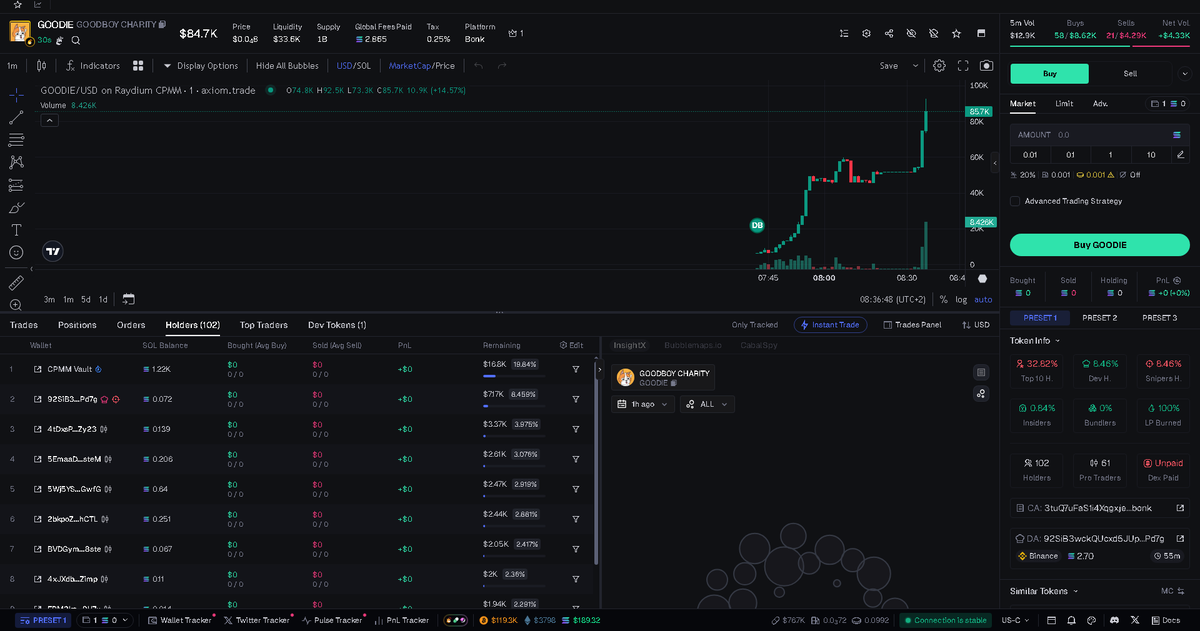Open chart settings gear
This screenshot has width=1200, height=631.
(x=939, y=66)
